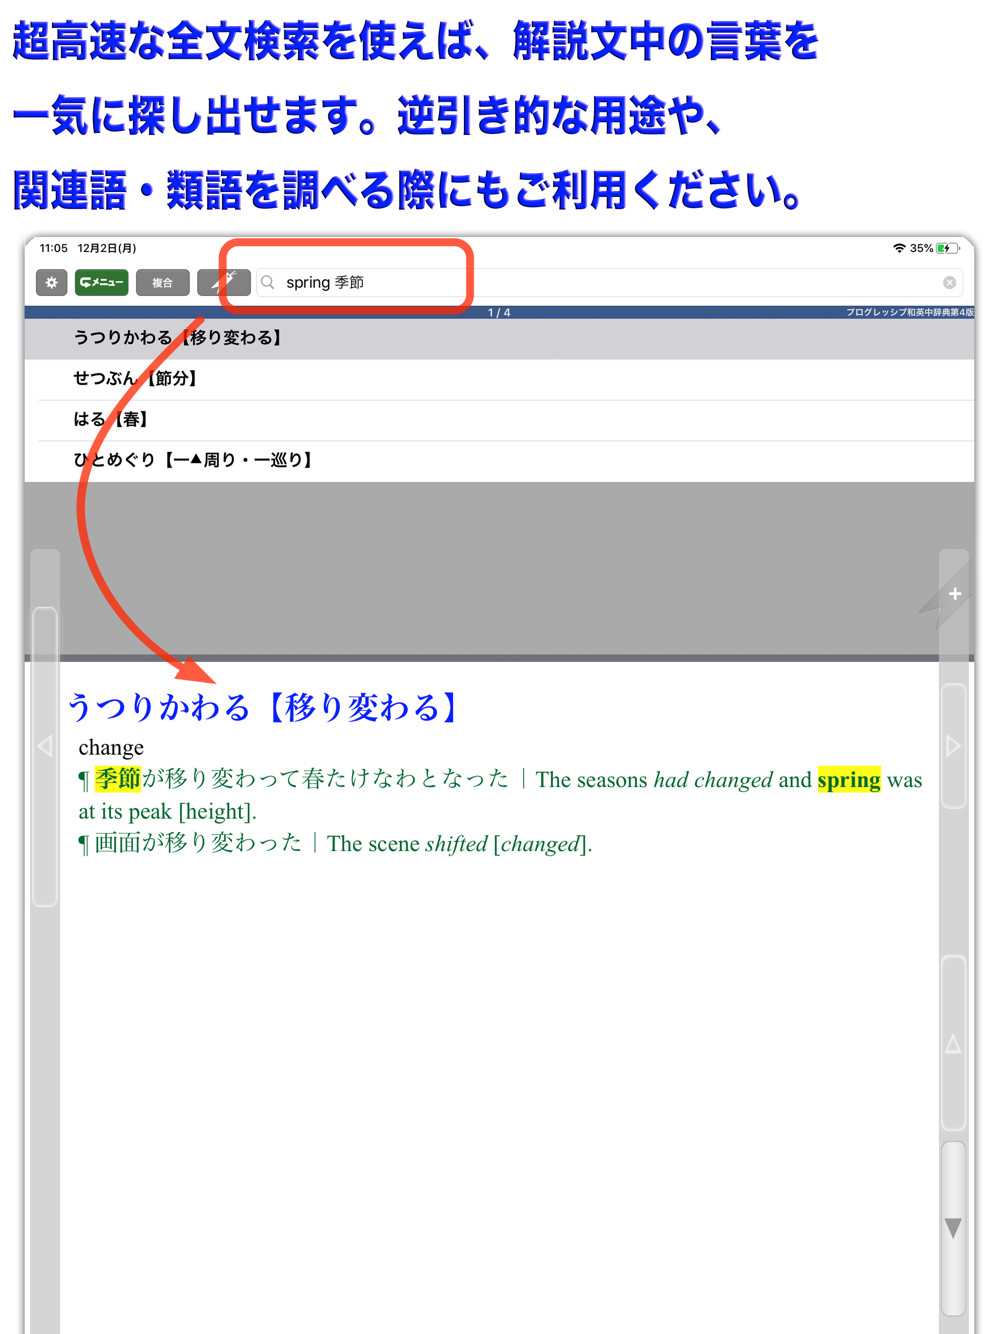
Task: Go to next entry with right arrow
Action: tap(953, 746)
